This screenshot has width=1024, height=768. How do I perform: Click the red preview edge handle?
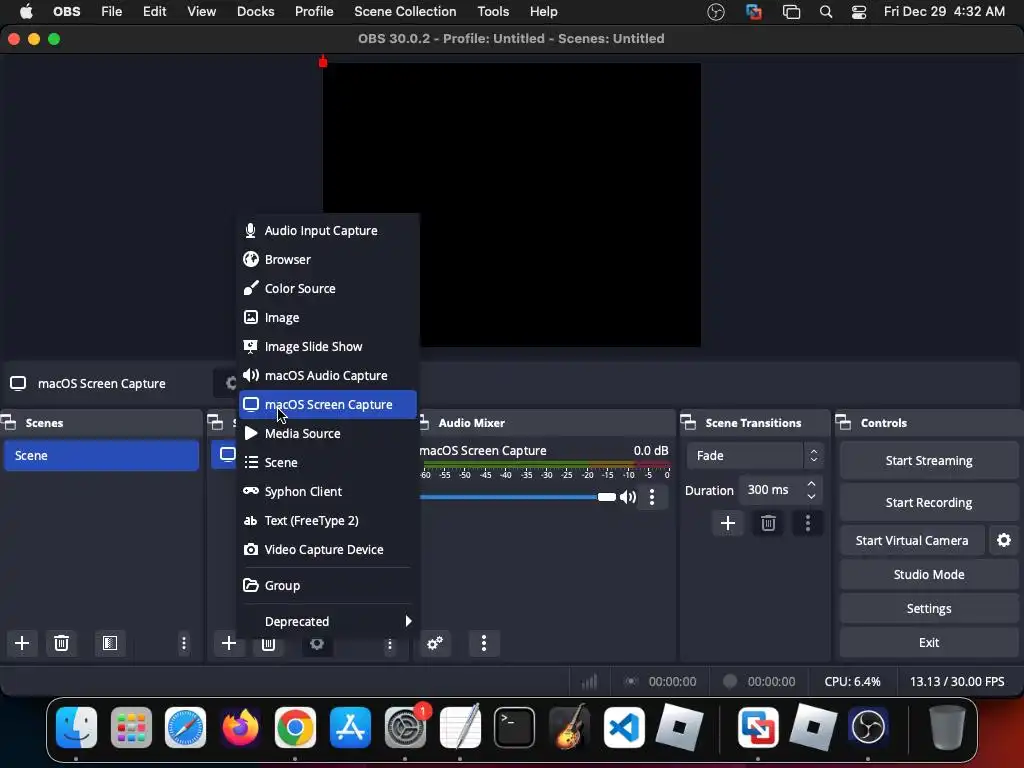[323, 62]
